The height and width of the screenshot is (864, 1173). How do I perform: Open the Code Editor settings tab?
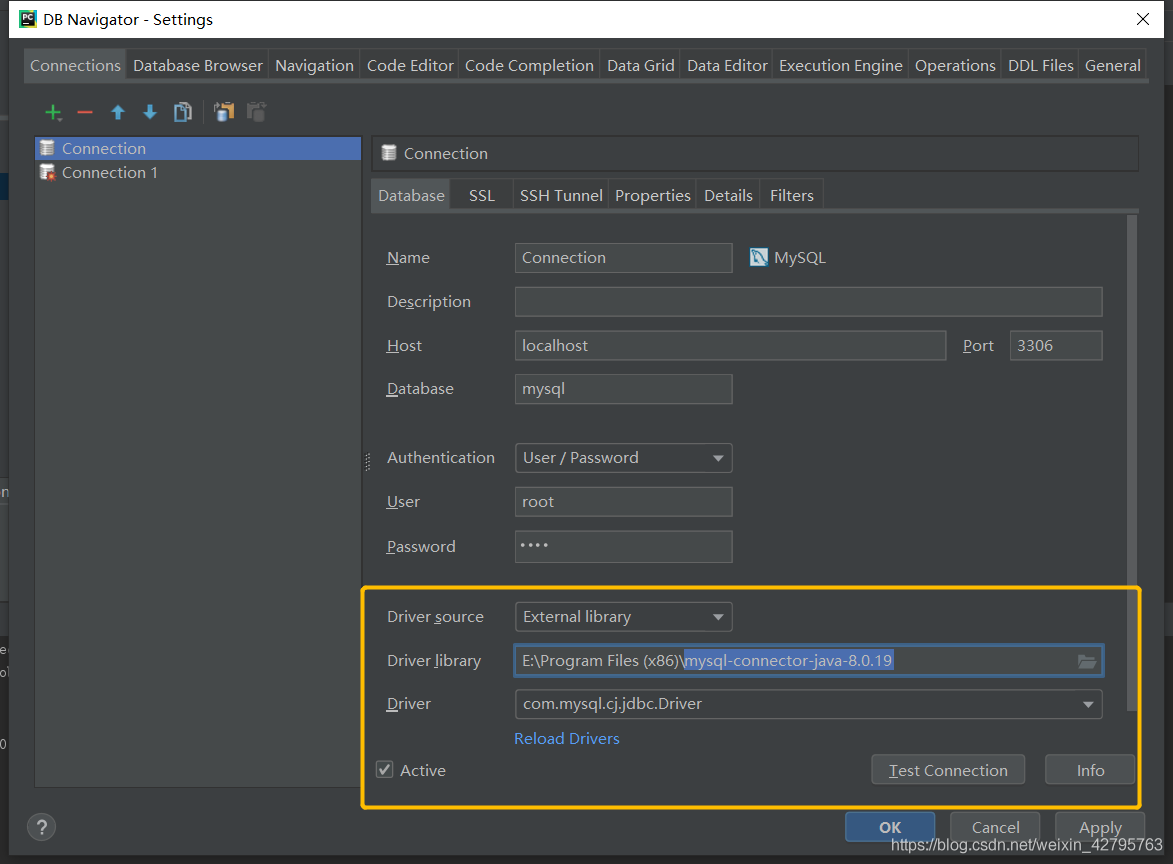click(410, 66)
